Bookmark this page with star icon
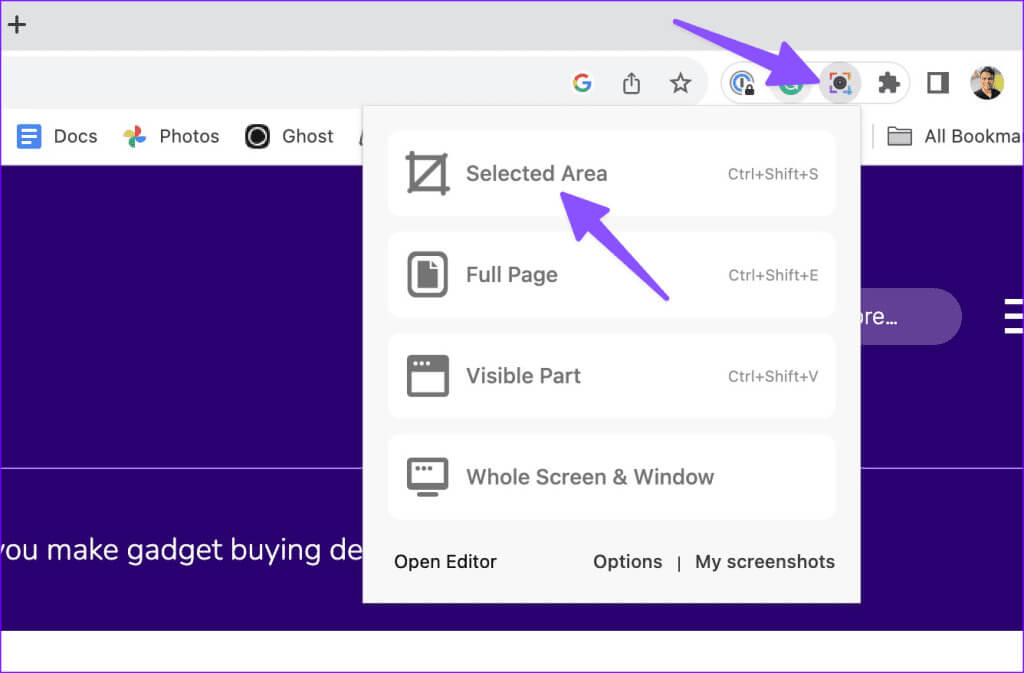This screenshot has width=1024, height=673. pyautogui.click(x=680, y=83)
